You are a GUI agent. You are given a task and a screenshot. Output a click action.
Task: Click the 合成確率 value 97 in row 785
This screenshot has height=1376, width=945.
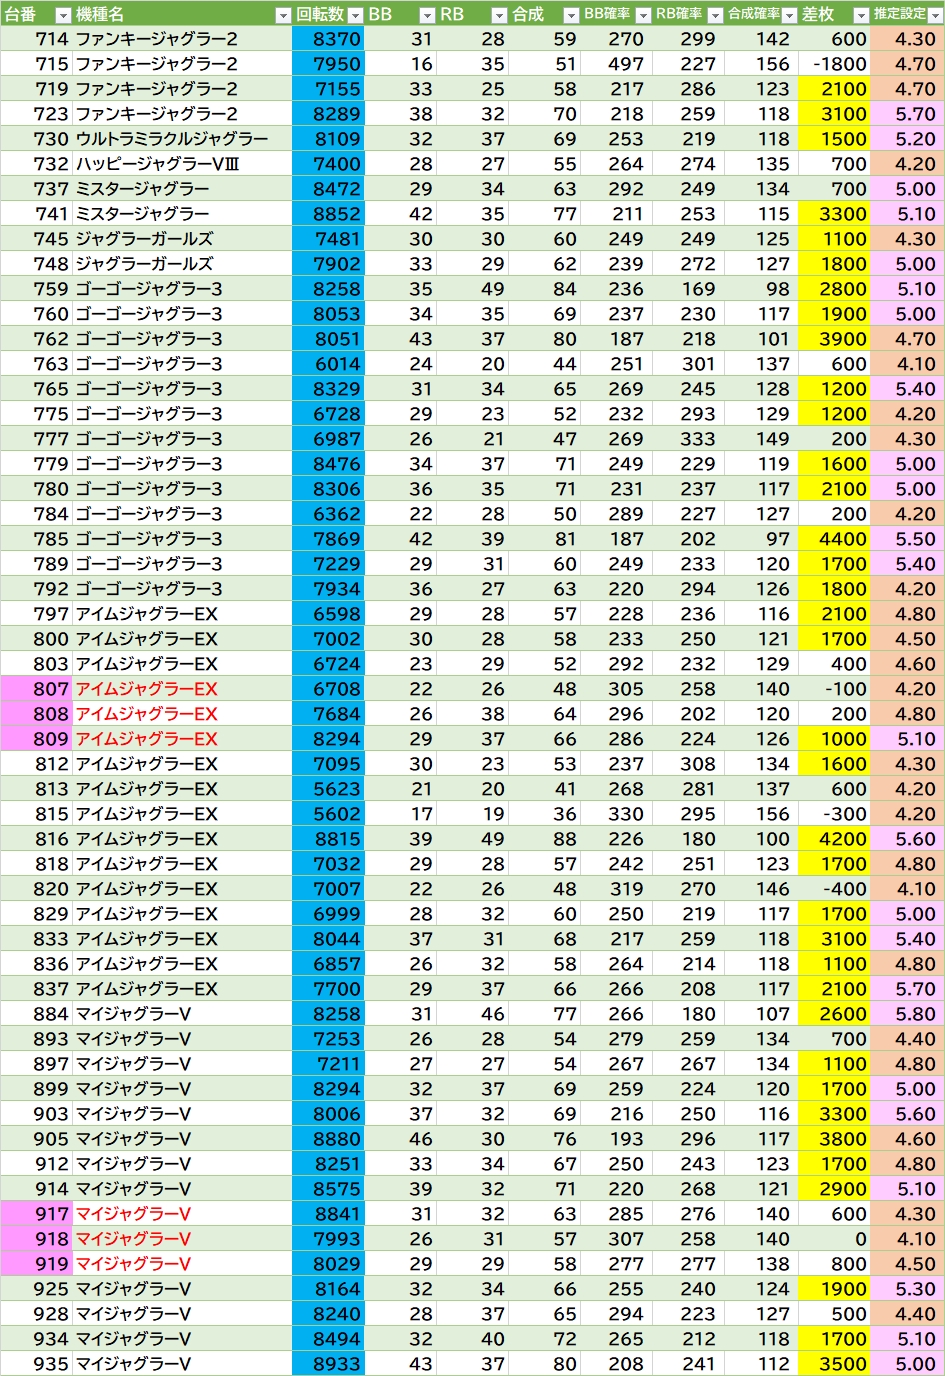(761, 539)
